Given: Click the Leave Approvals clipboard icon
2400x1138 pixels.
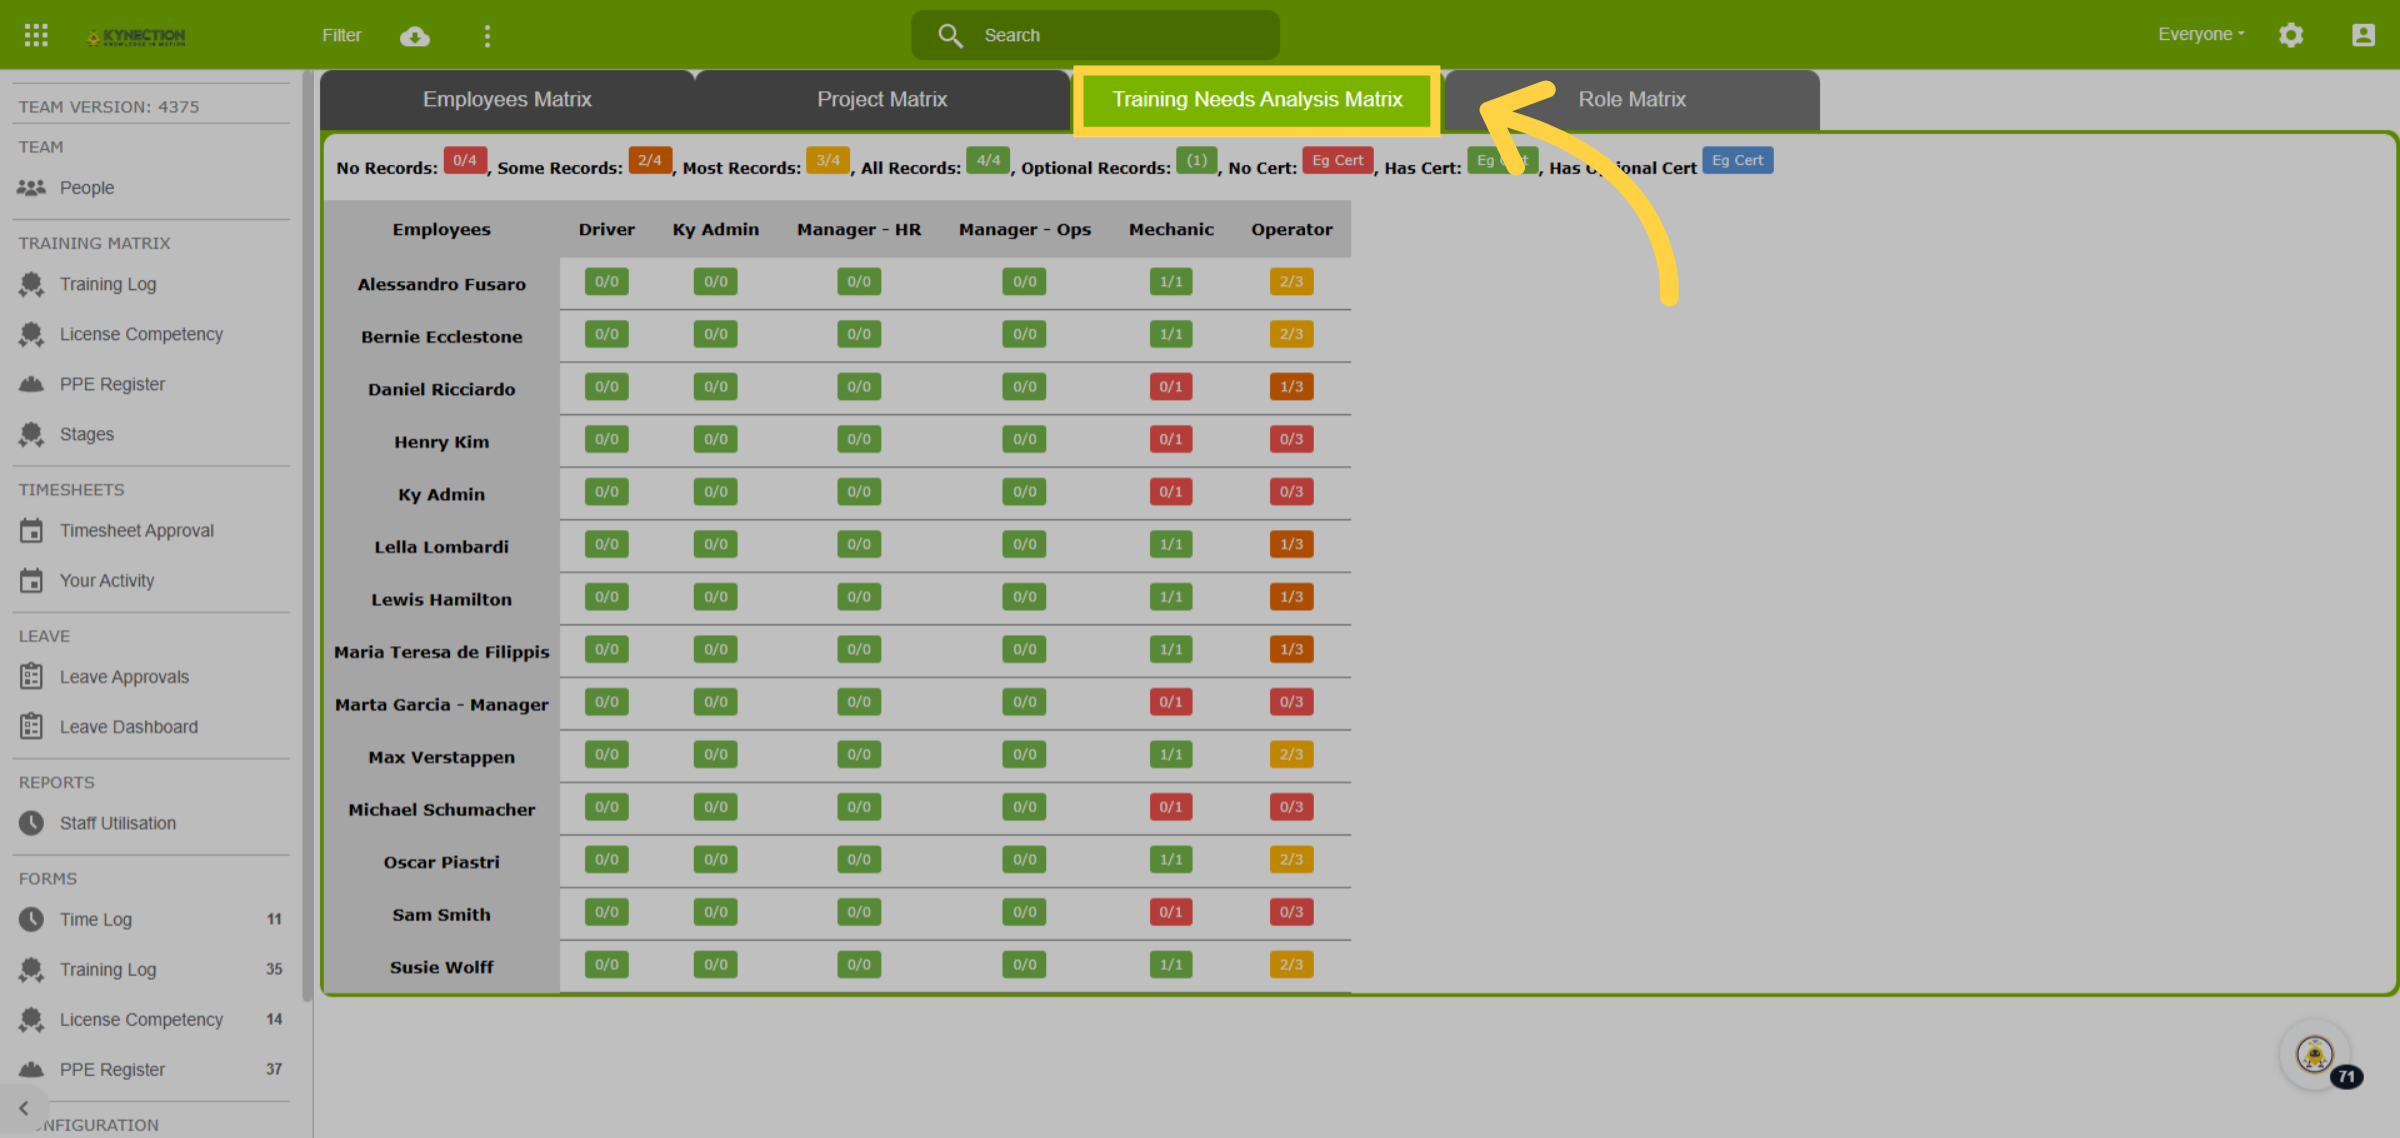Looking at the screenshot, I should (x=31, y=677).
